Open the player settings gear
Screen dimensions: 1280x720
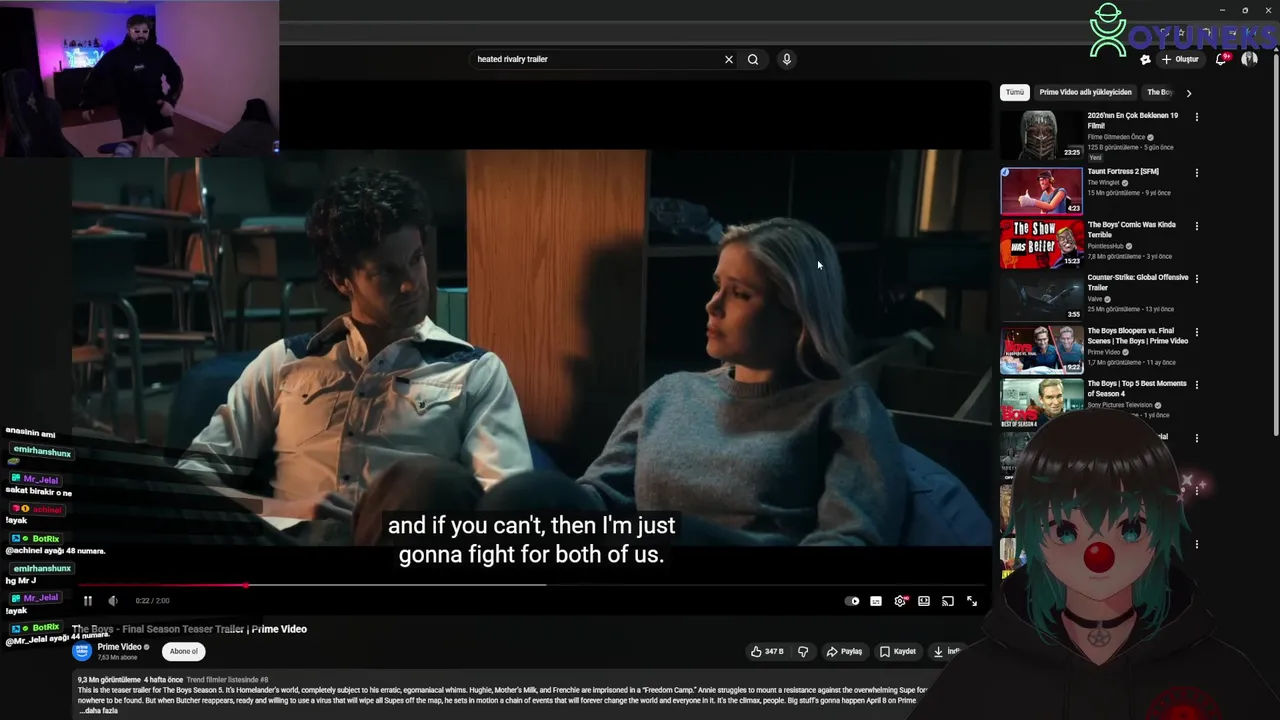(x=900, y=601)
